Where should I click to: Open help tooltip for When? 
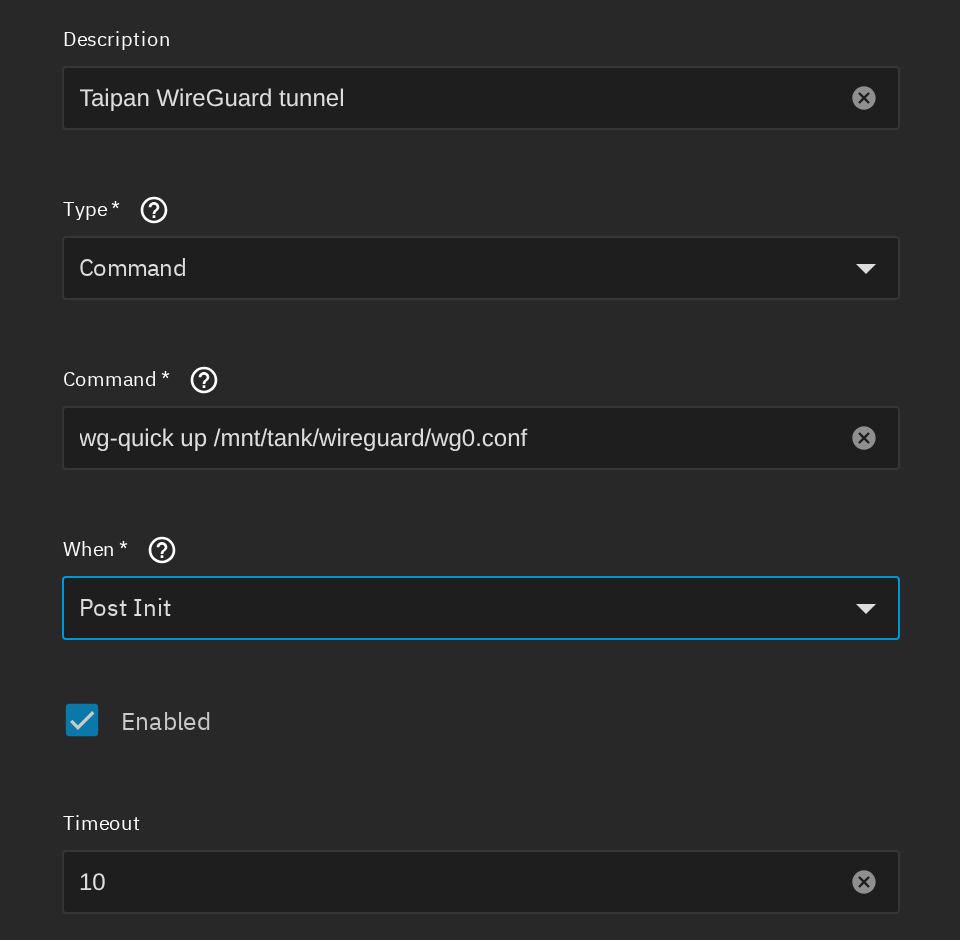coord(162,550)
